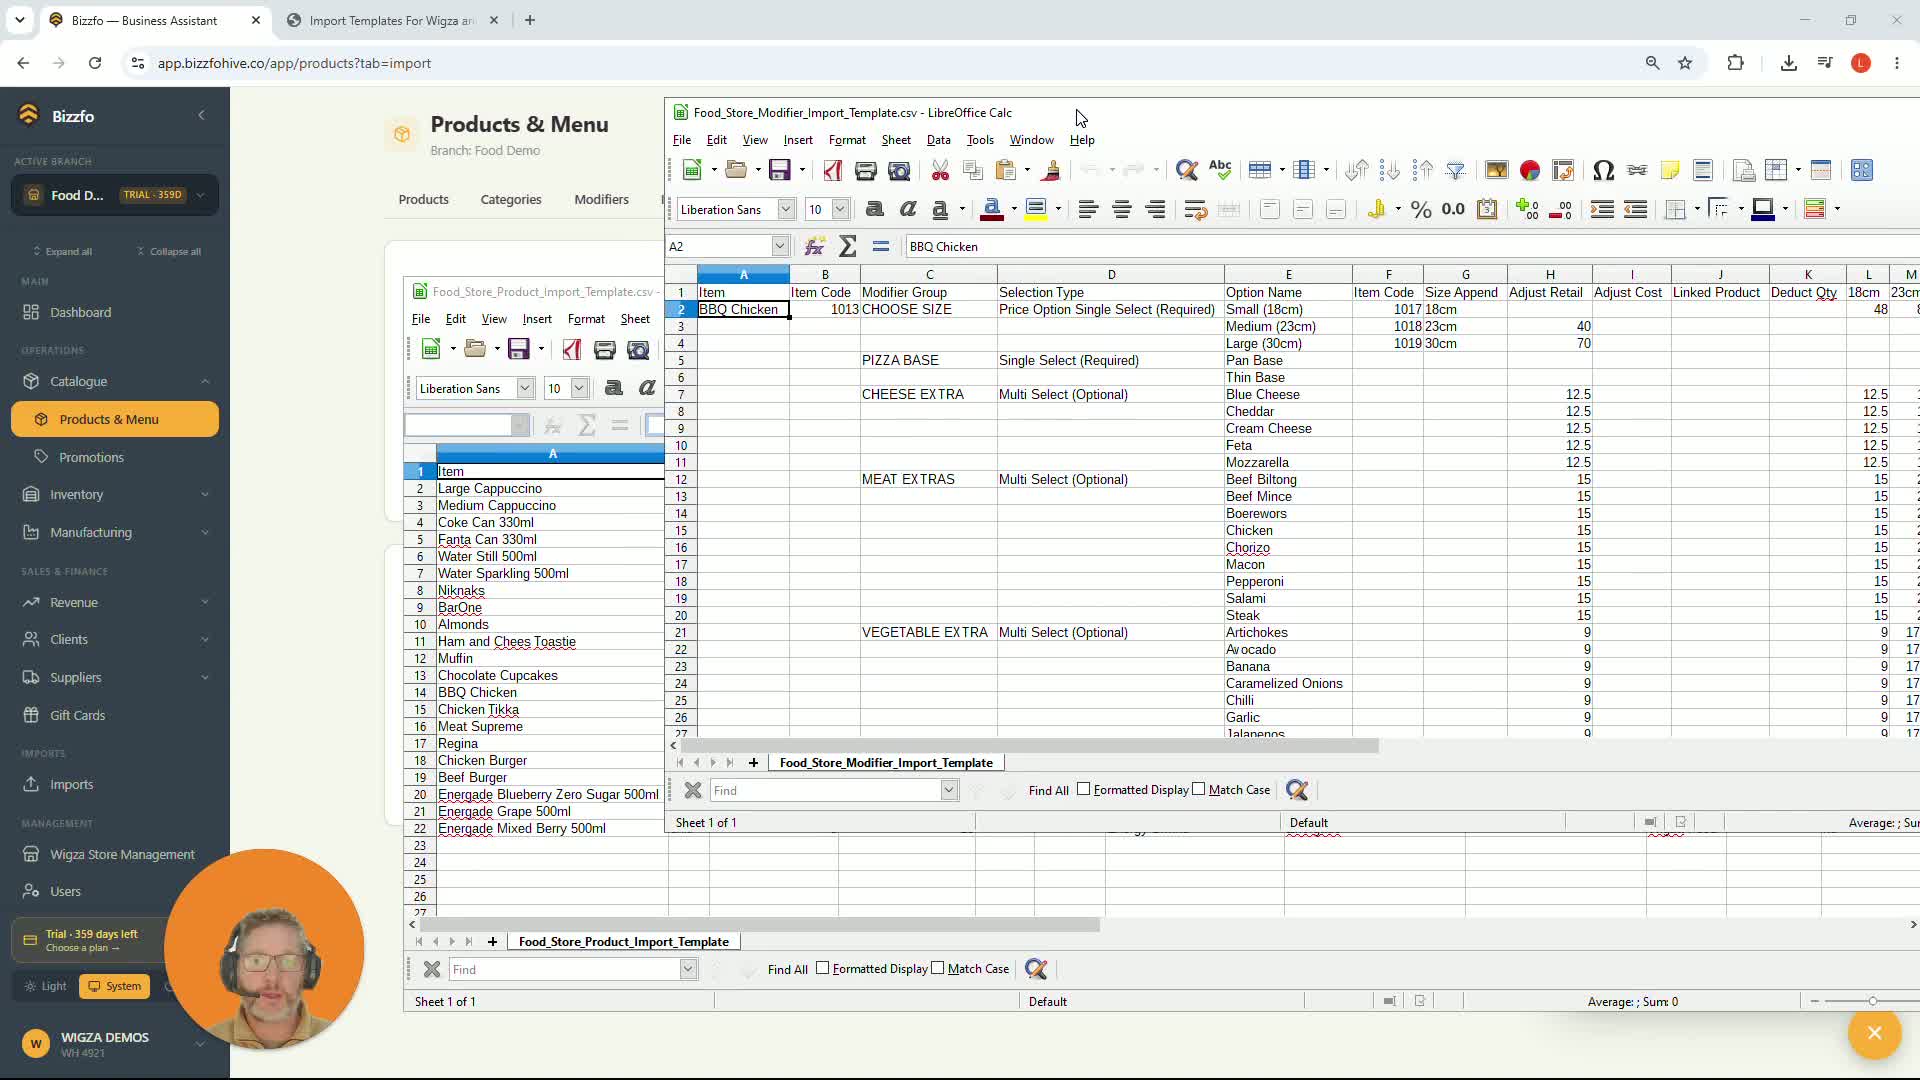Click the Sum sigma icon in formula bar
1920x1080 pixels.
coord(847,246)
